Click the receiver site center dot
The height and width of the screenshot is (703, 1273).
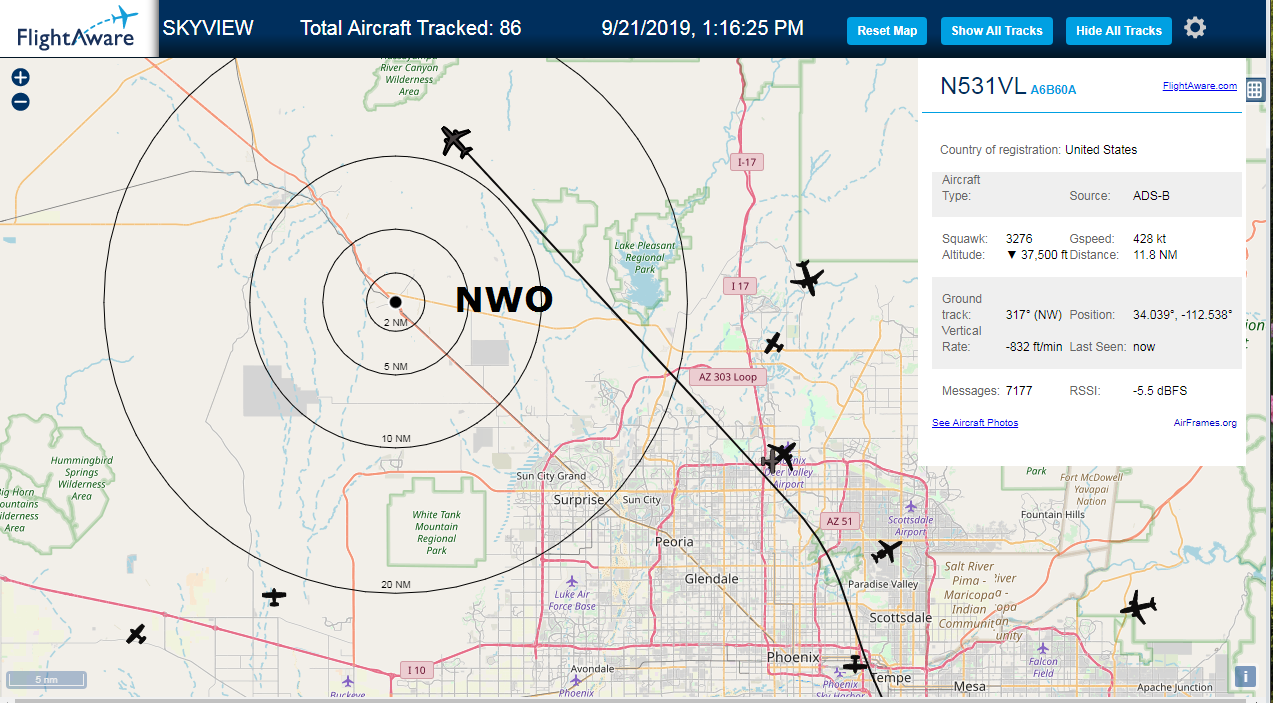(x=395, y=301)
